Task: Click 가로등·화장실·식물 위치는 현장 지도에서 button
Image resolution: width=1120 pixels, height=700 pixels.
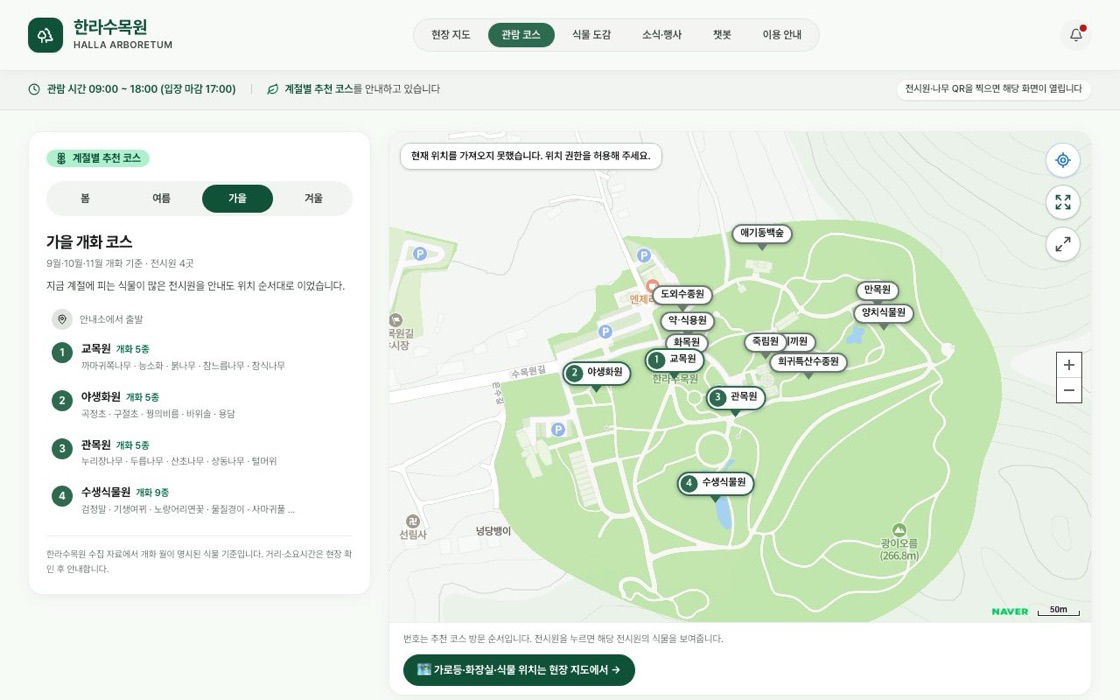Action: [519, 670]
